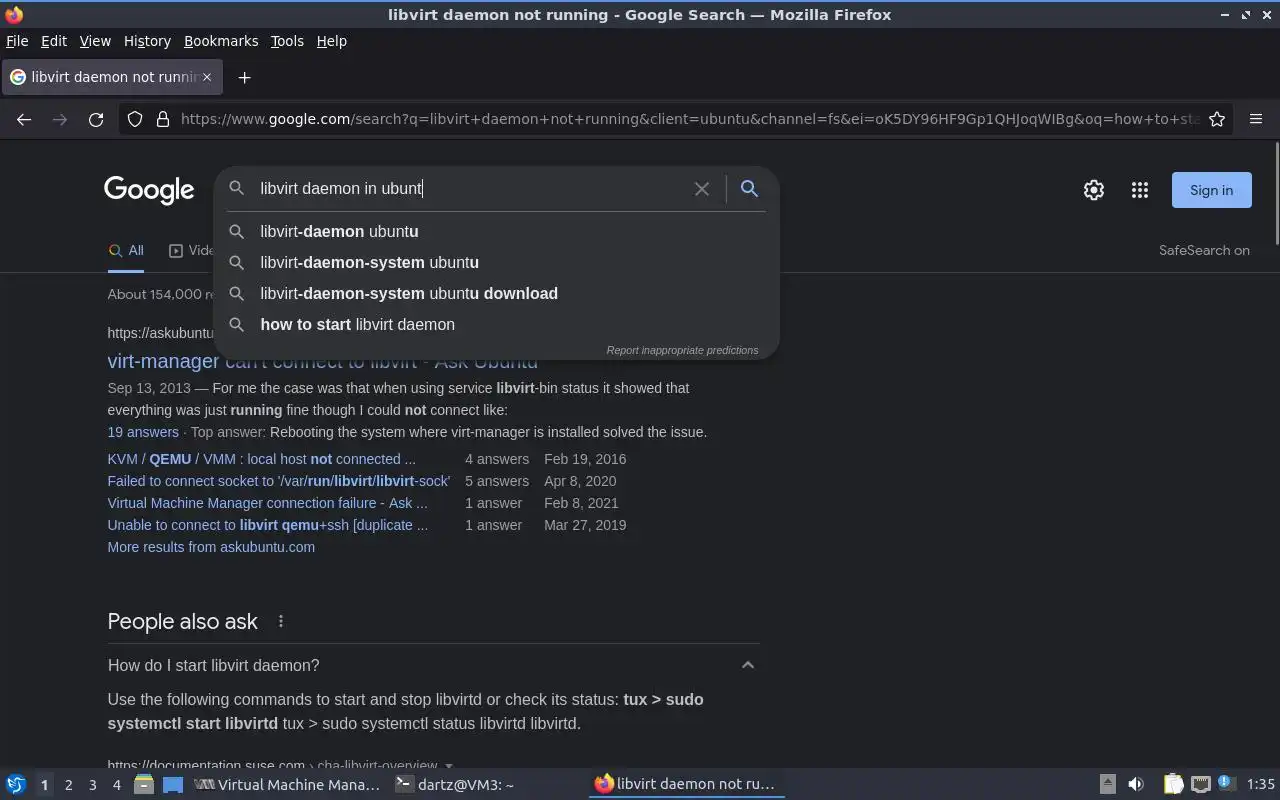Viewport: 1280px width, 800px height.
Task: Open the Google apps grid
Action: click(1140, 190)
